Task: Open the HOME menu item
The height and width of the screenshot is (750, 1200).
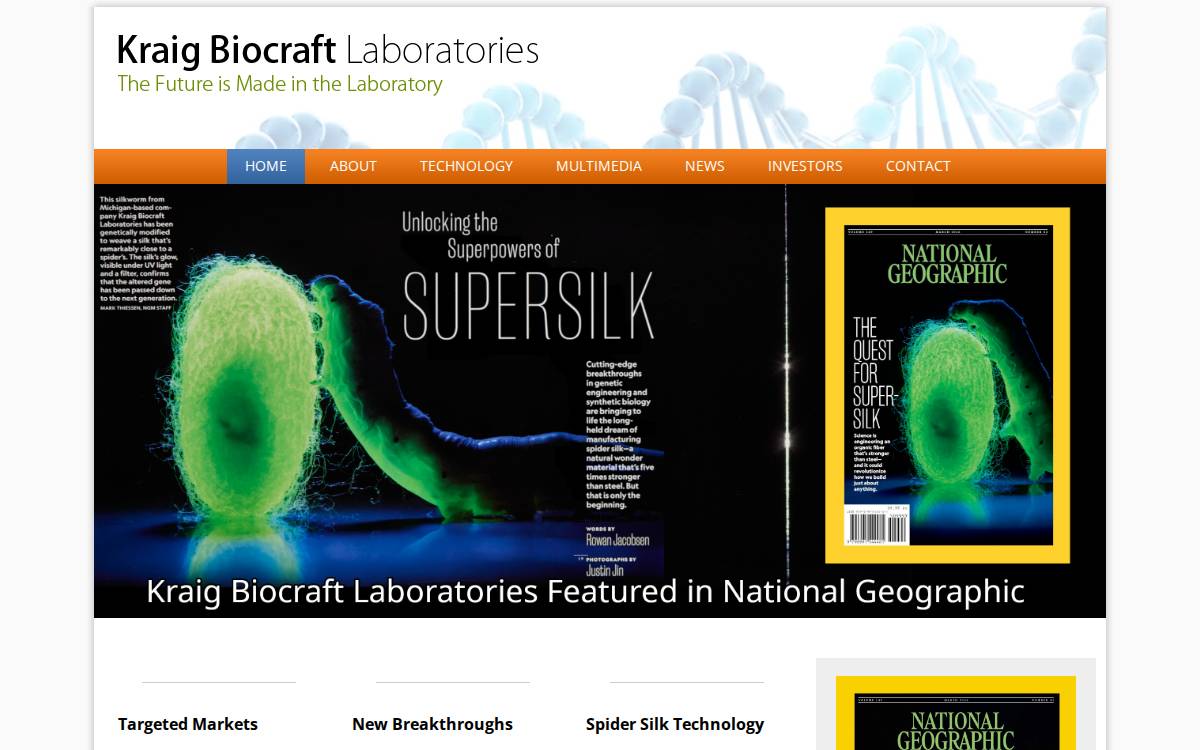Action: pos(266,166)
